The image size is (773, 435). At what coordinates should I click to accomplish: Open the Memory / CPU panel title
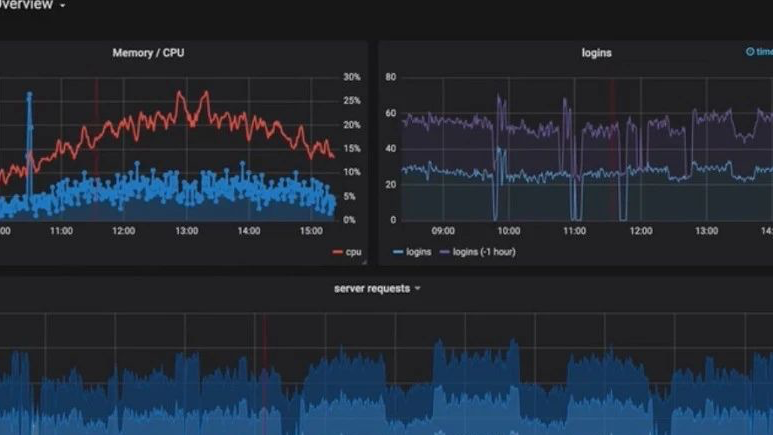[148, 53]
